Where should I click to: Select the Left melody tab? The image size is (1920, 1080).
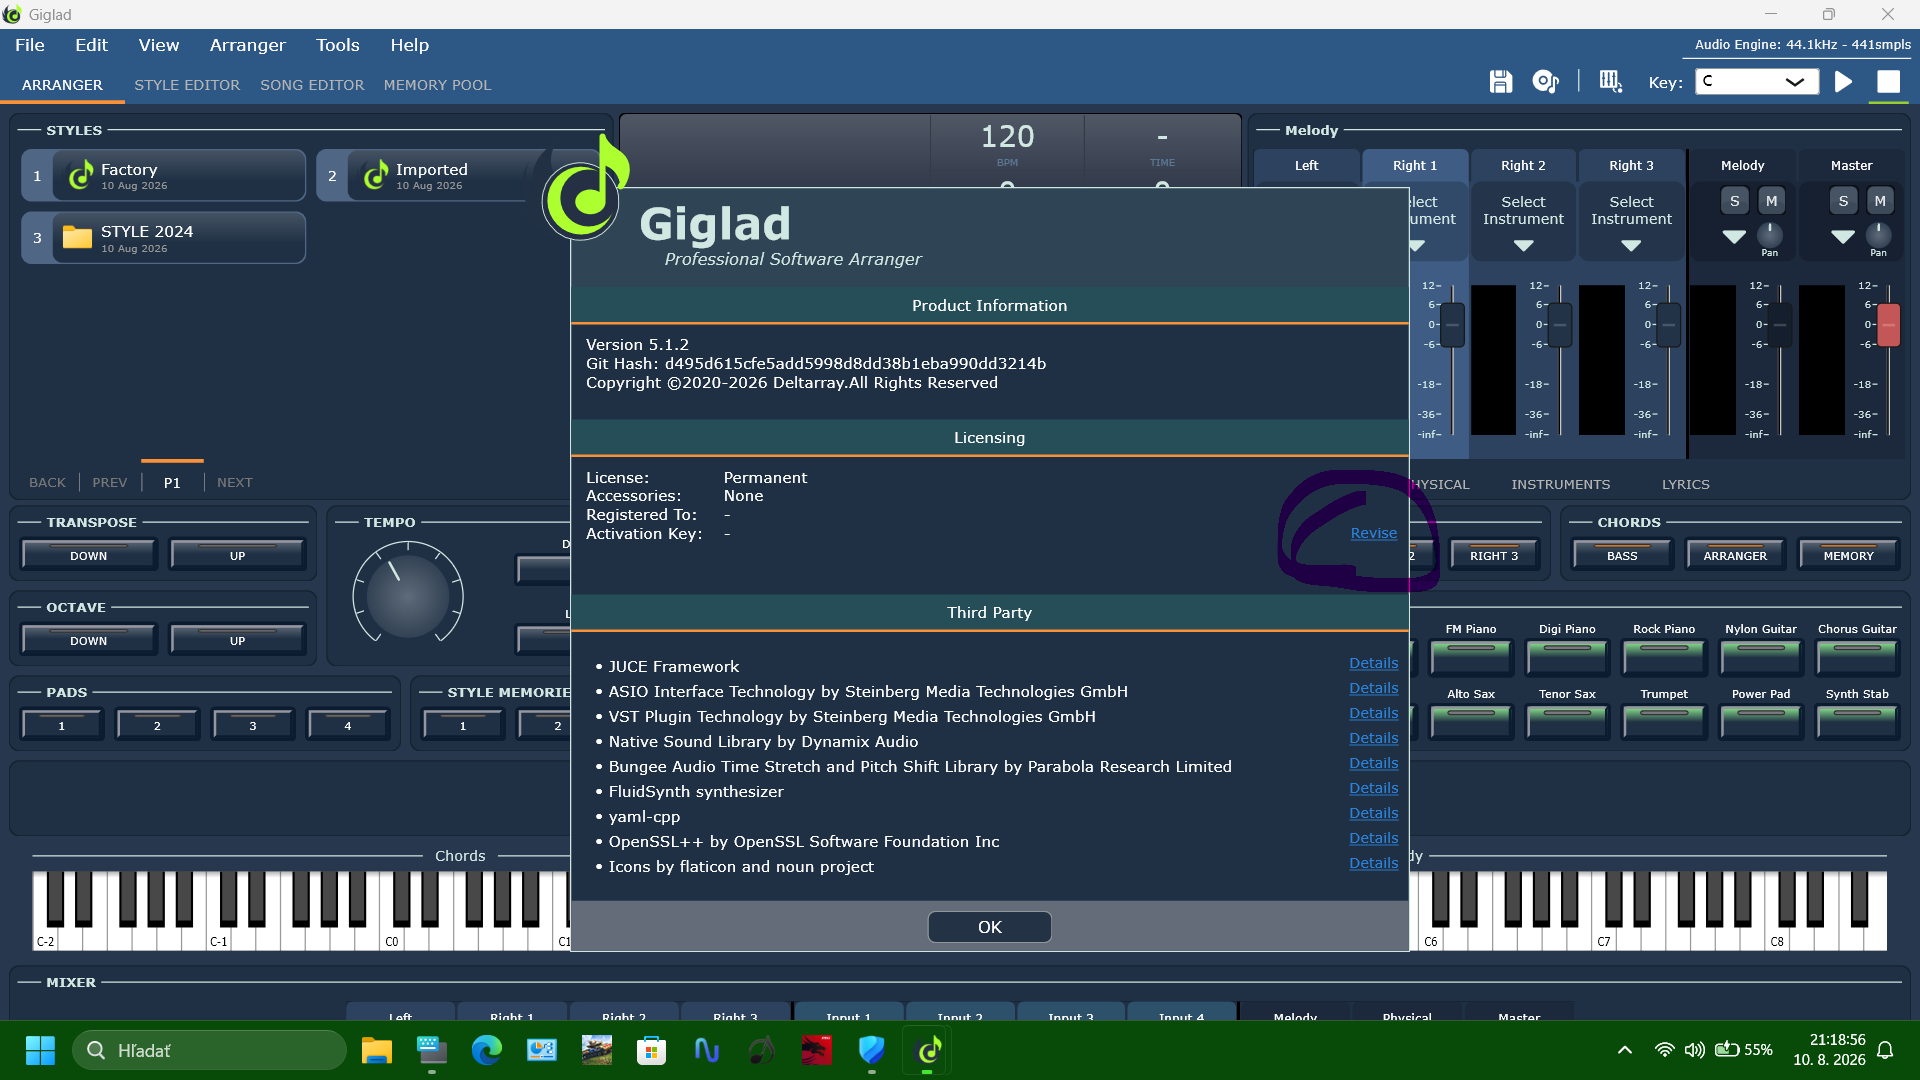pyautogui.click(x=1307, y=166)
